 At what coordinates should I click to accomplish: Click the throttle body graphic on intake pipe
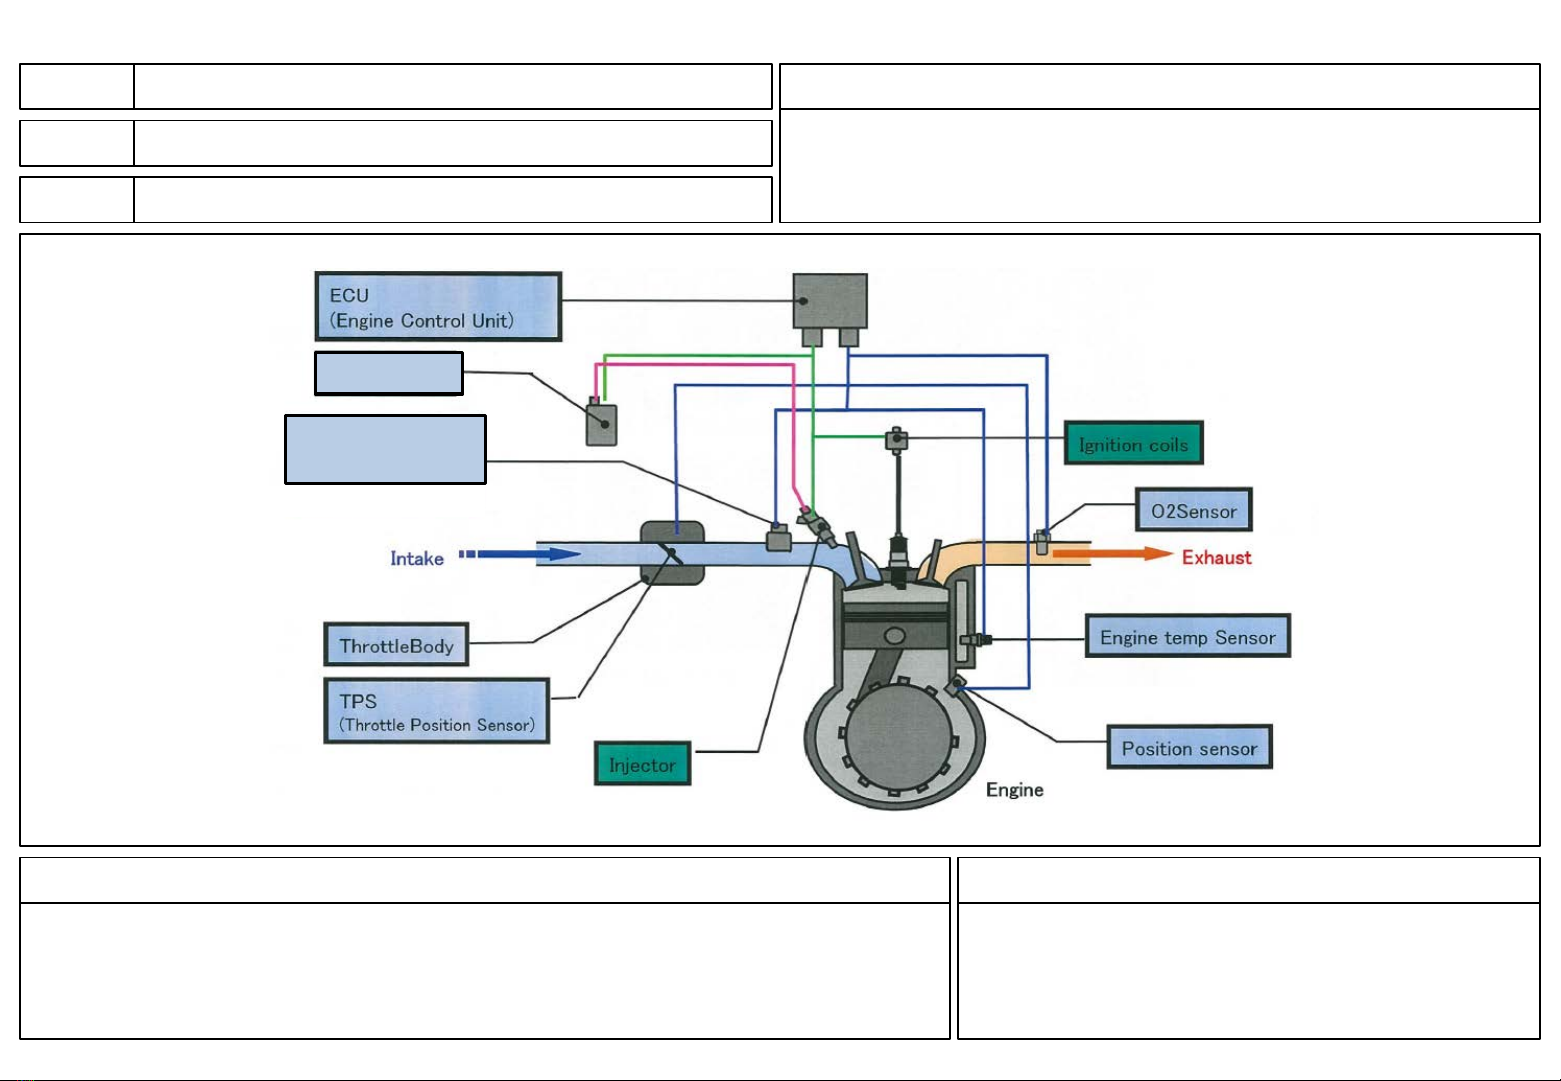click(672, 553)
